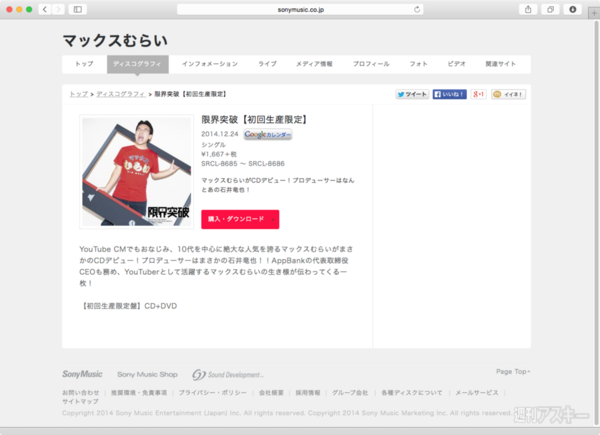Open the Share menu icon

(528, 9)
